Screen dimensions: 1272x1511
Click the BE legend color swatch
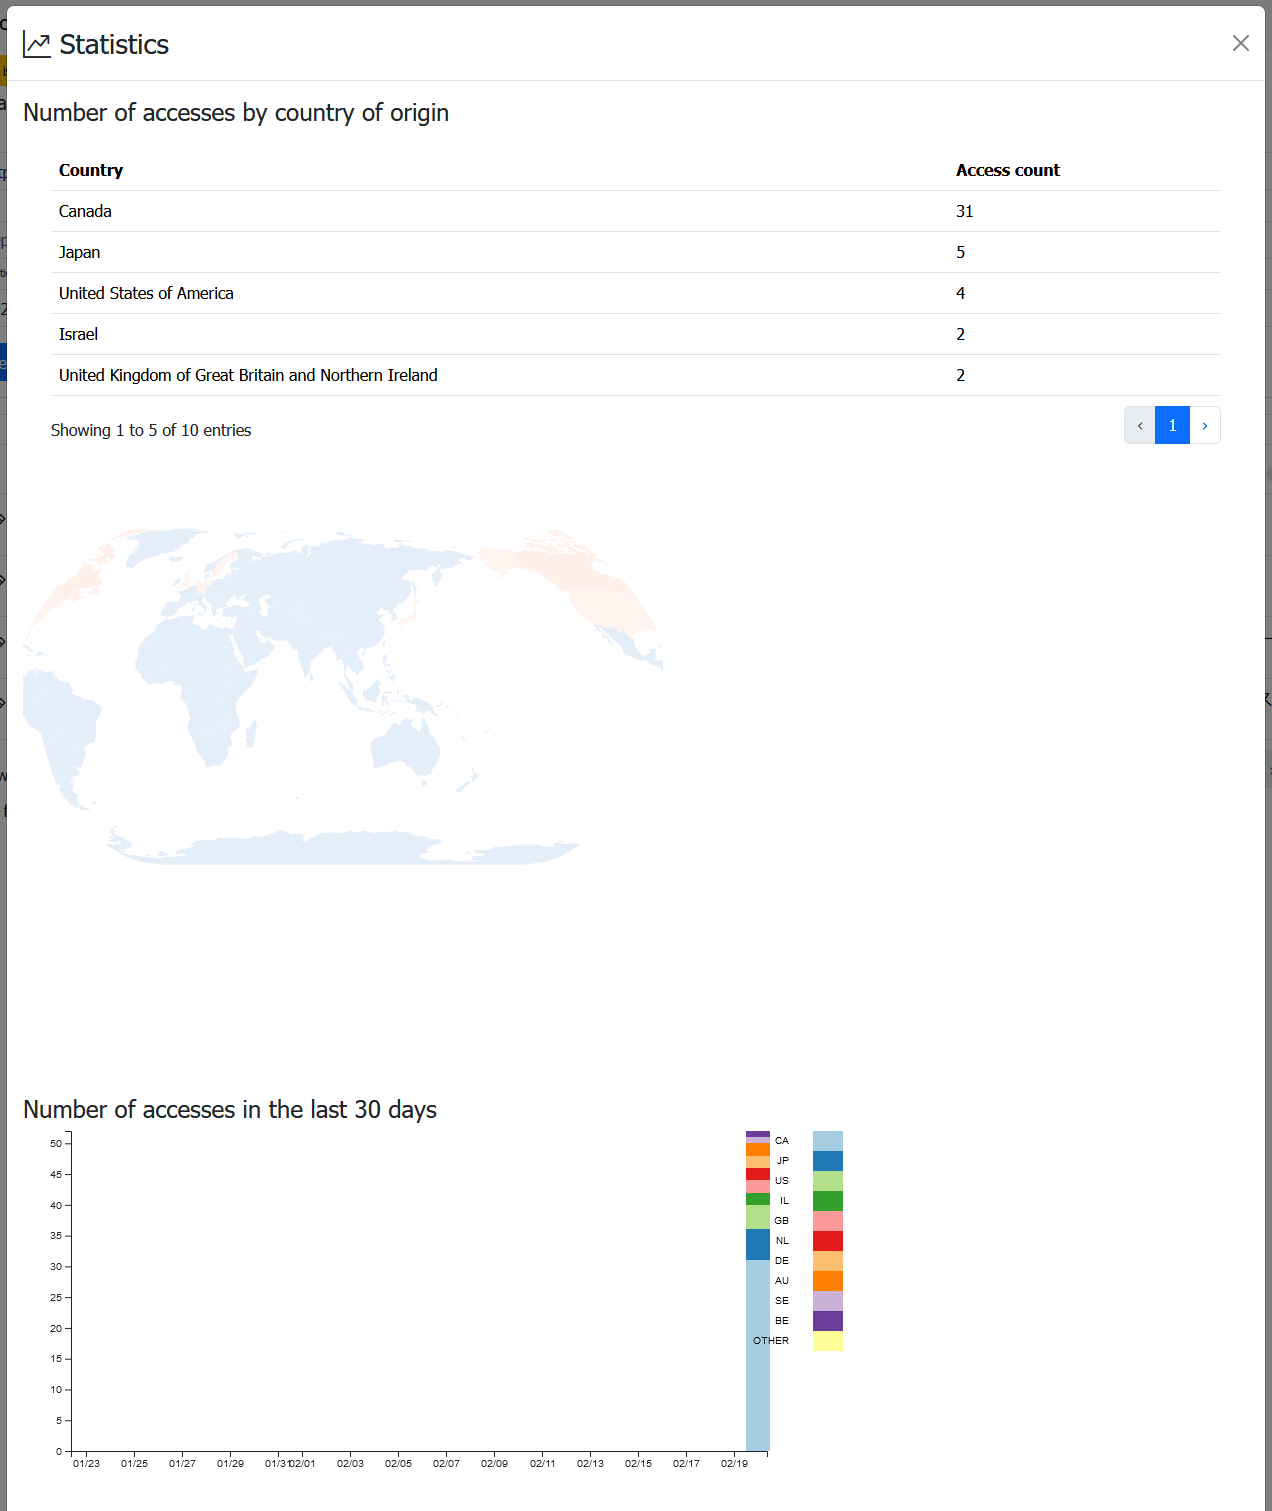(x=828, y=1321)
